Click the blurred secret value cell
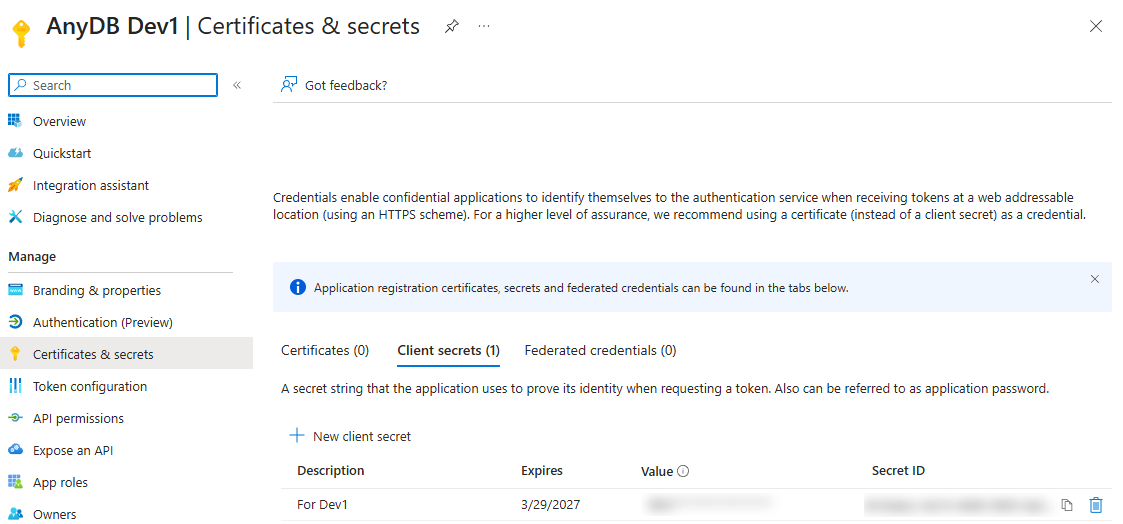Viewport: 1123px width, 524px height. [708, 505]
